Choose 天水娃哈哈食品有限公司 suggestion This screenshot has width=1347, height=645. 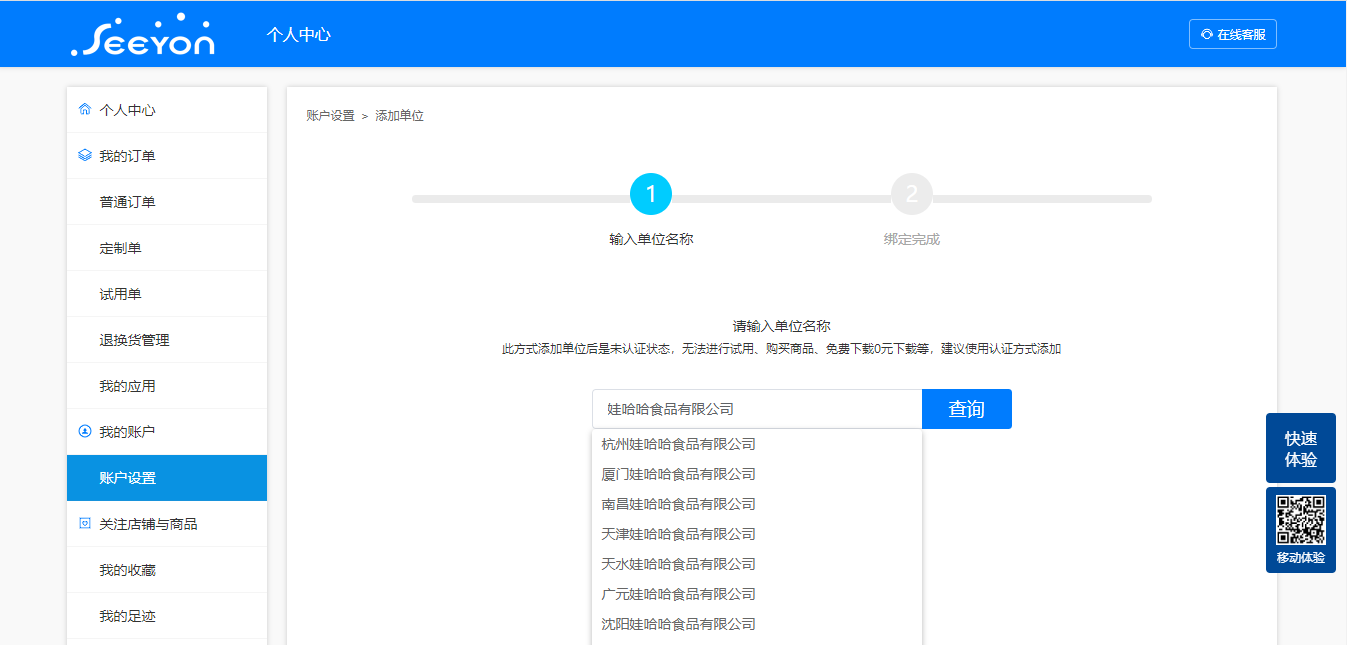[757, 564]
